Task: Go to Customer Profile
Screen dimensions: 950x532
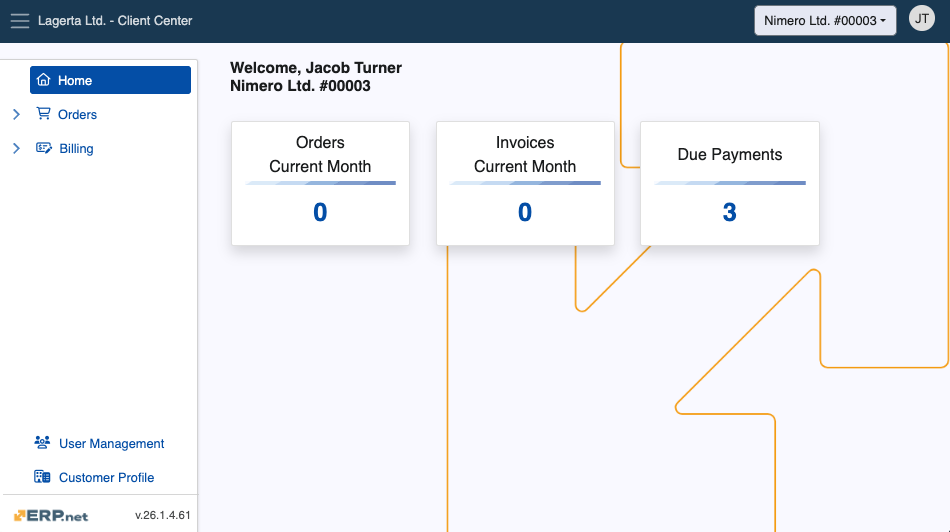Action: pos(107,477)
